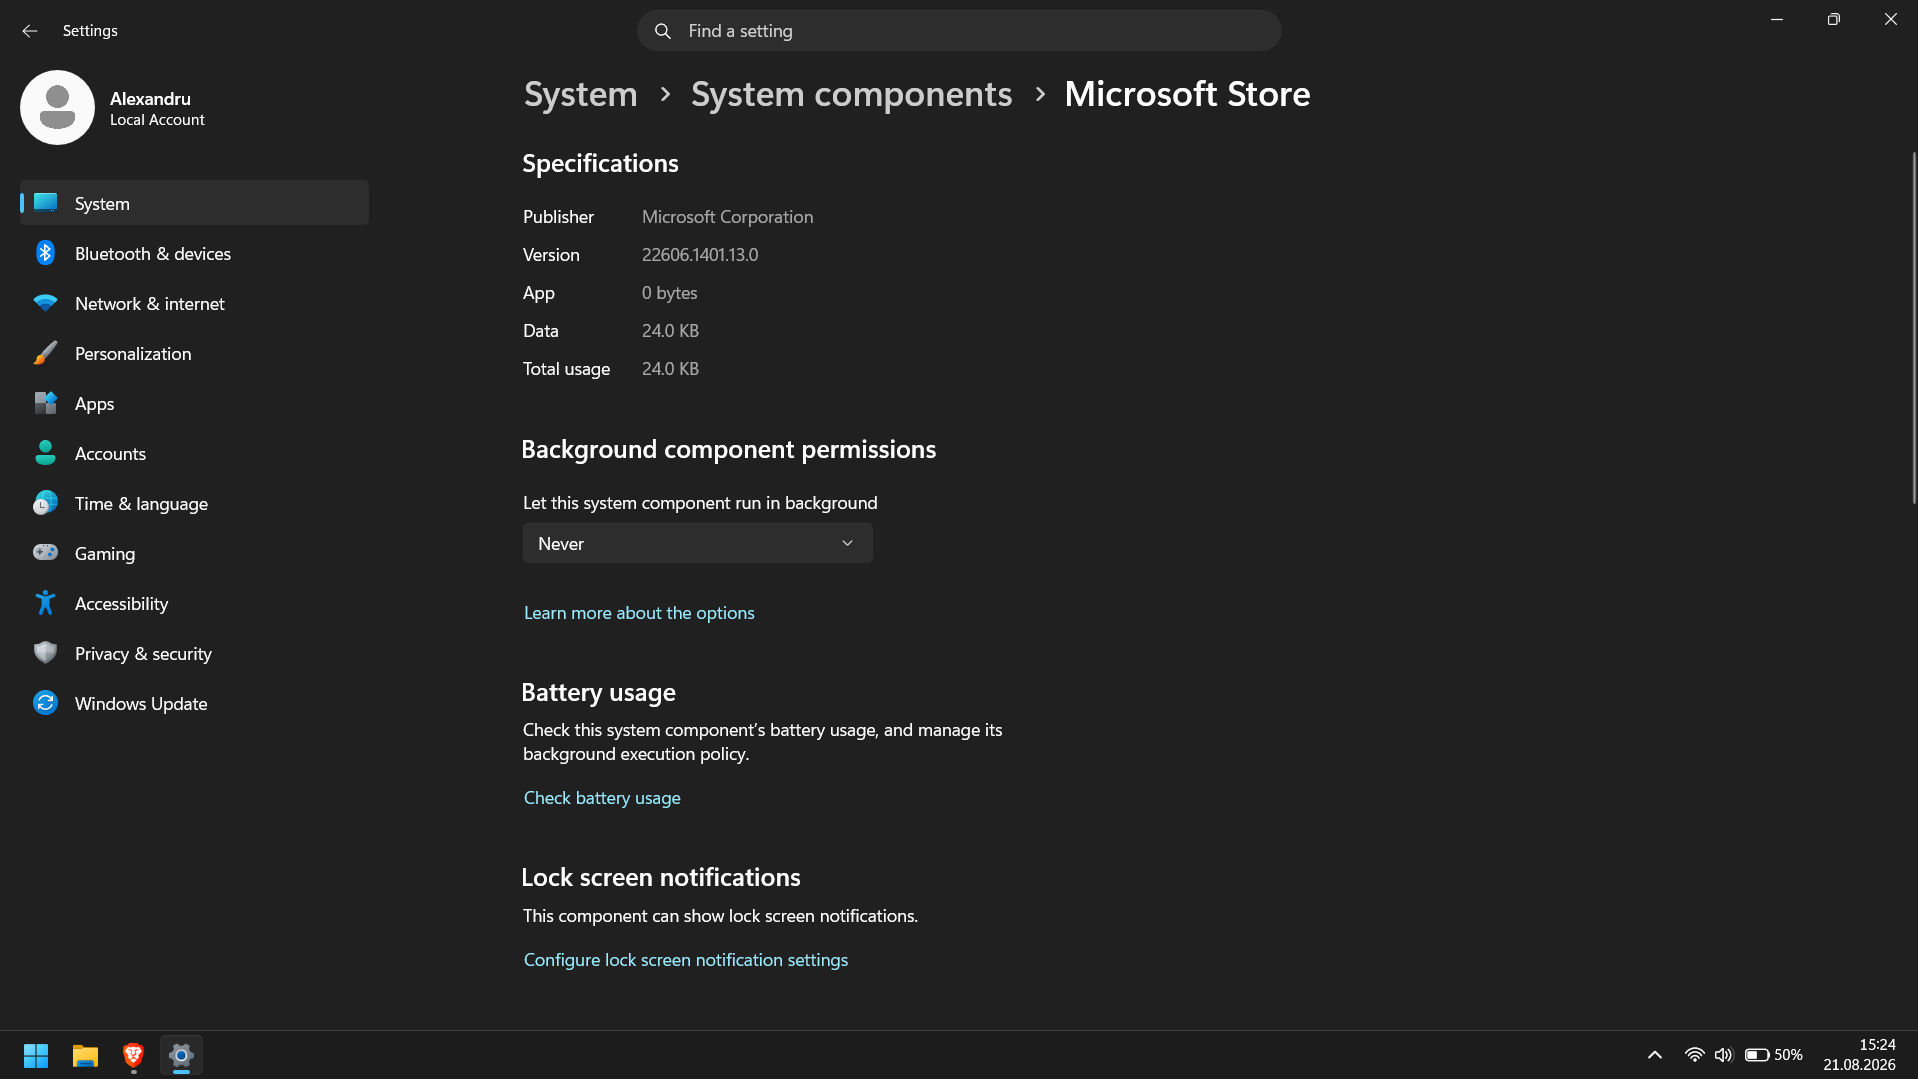The height and width of the screenshot is (1079, 1918).
Task: Click System components breadcrumb
Action: [x=851, y=94]
